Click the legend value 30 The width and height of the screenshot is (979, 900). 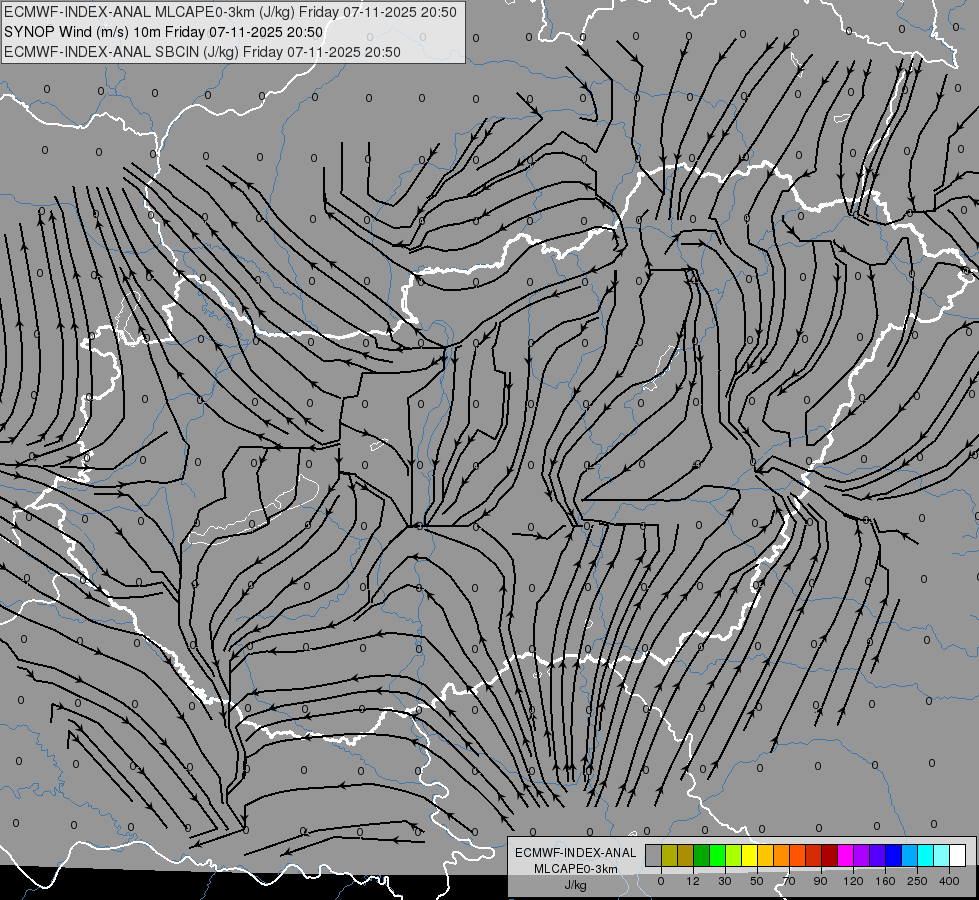(725, 881)
